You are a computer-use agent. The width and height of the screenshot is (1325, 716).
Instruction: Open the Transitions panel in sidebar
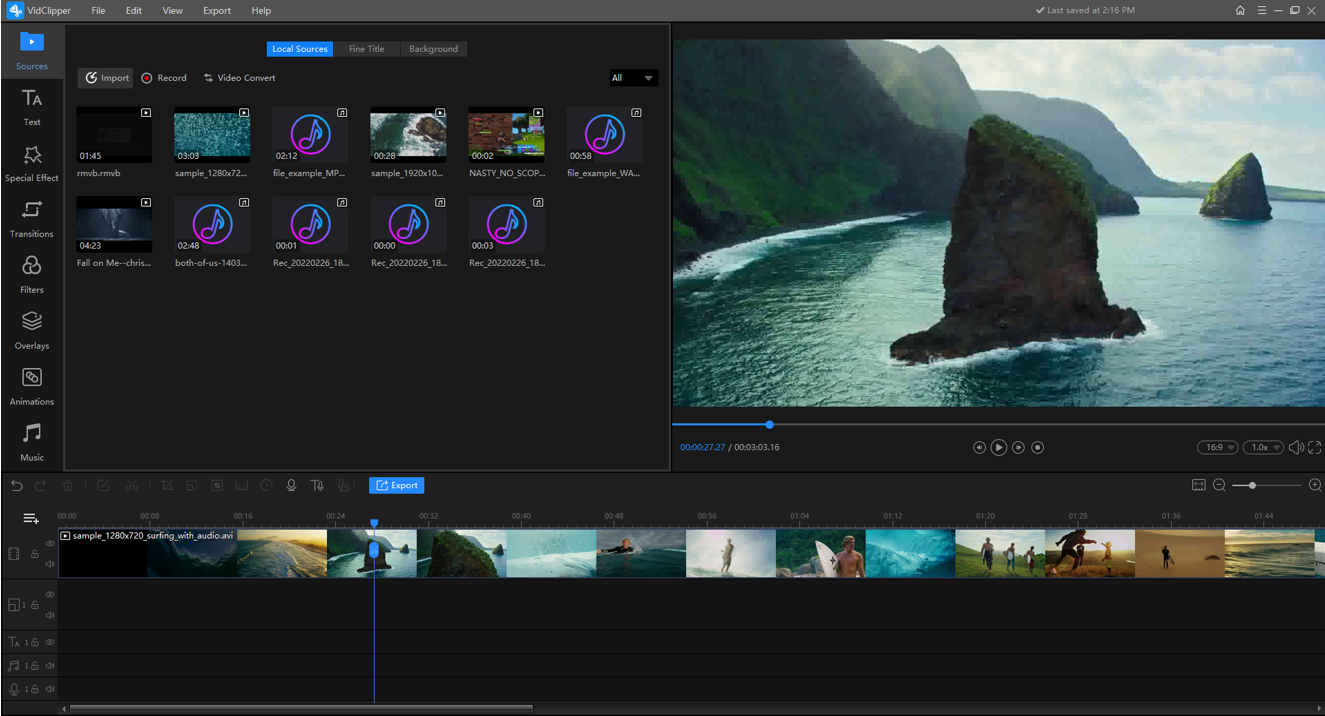tap(32, 219)
